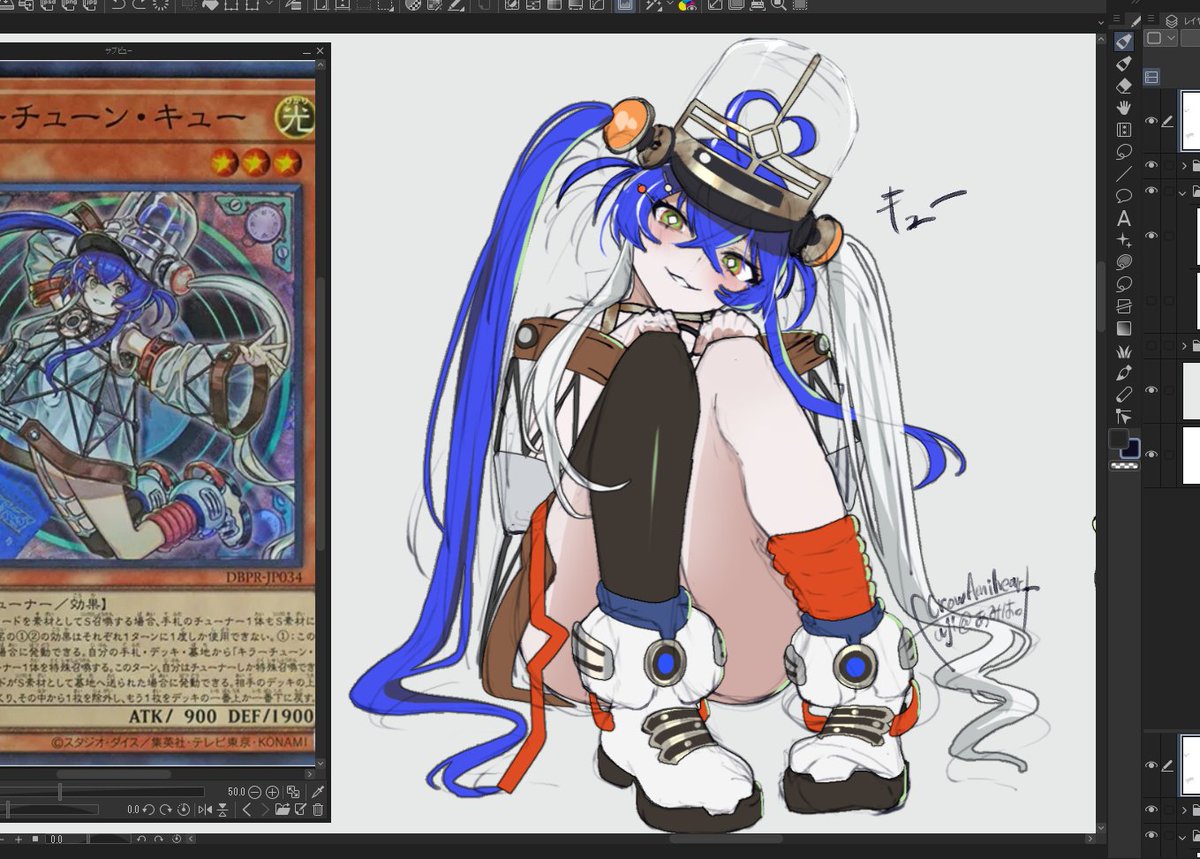Show the hidden collapsed folder mid-panel
This screenshot has width=1200, height=859.
coord(1151,345)
